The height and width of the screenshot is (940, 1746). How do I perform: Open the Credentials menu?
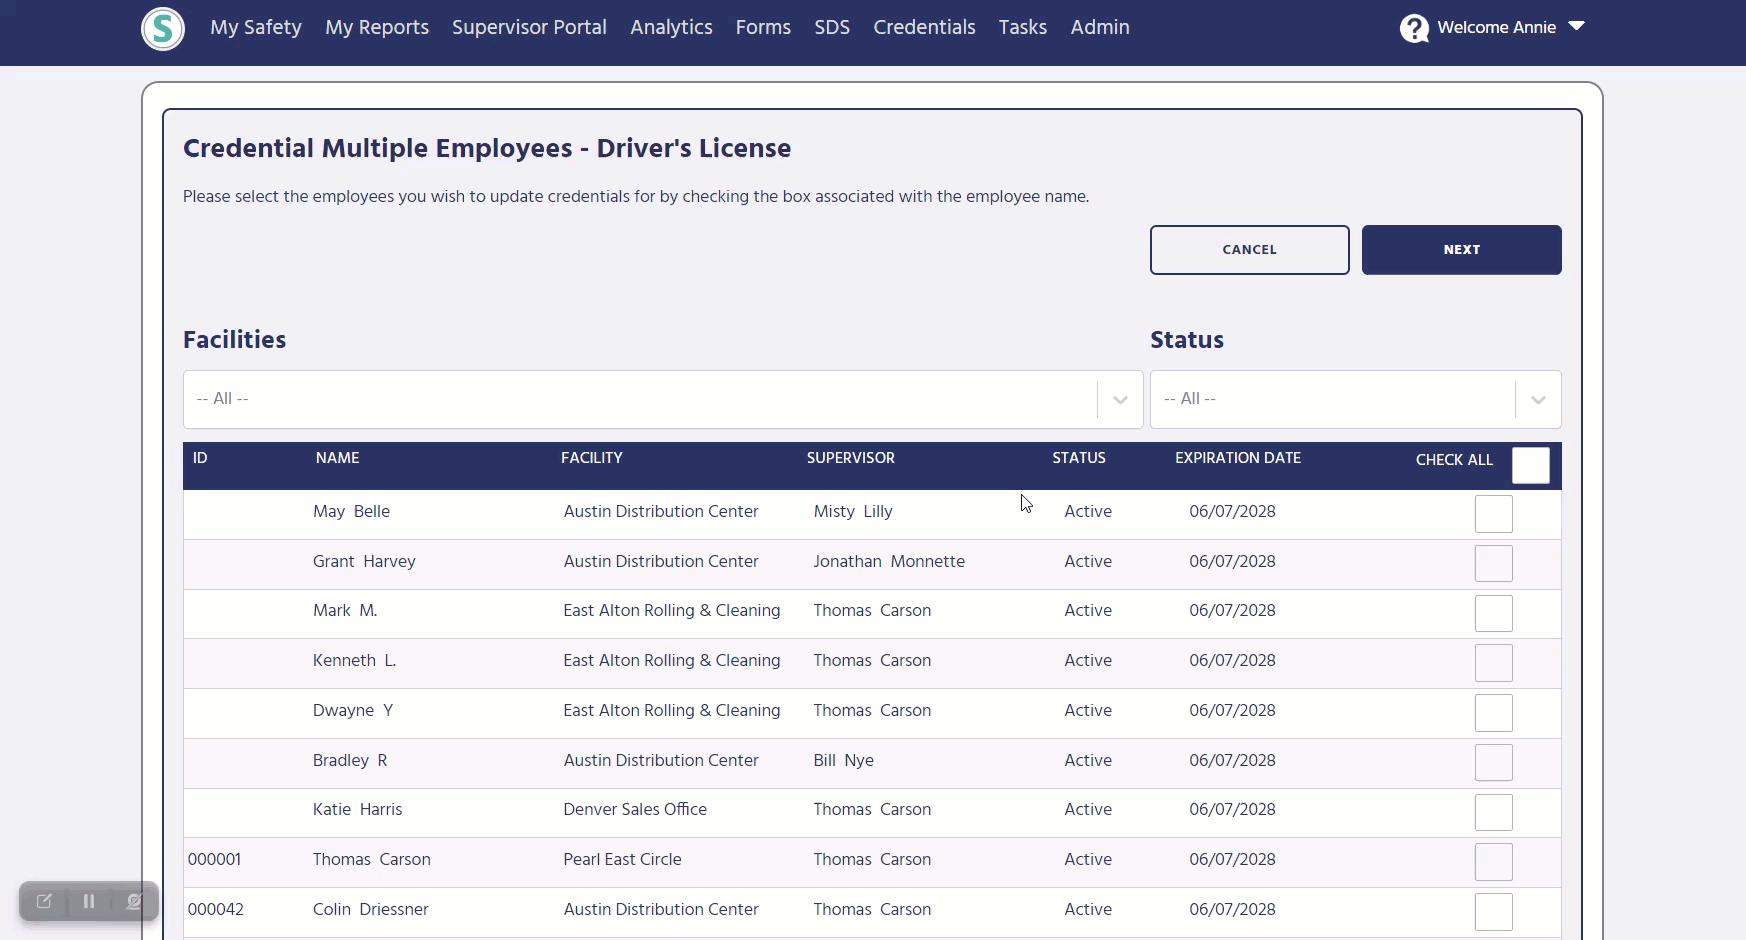click(x=924, y=27)
